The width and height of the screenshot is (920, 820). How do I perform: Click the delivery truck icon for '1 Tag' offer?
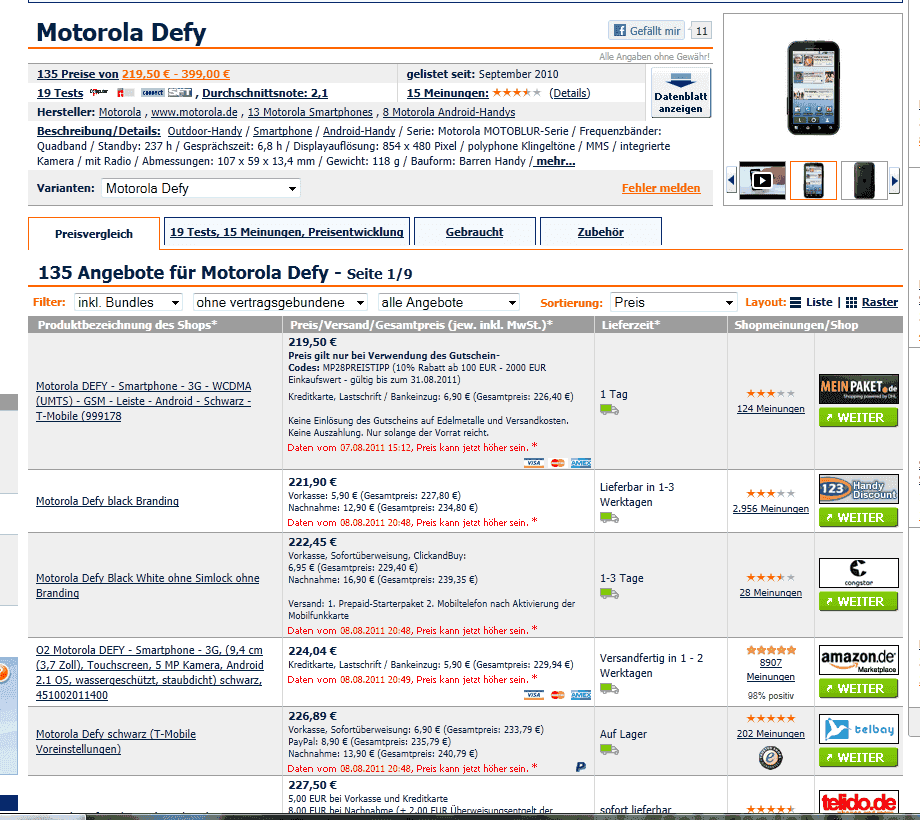coord(609,409)
